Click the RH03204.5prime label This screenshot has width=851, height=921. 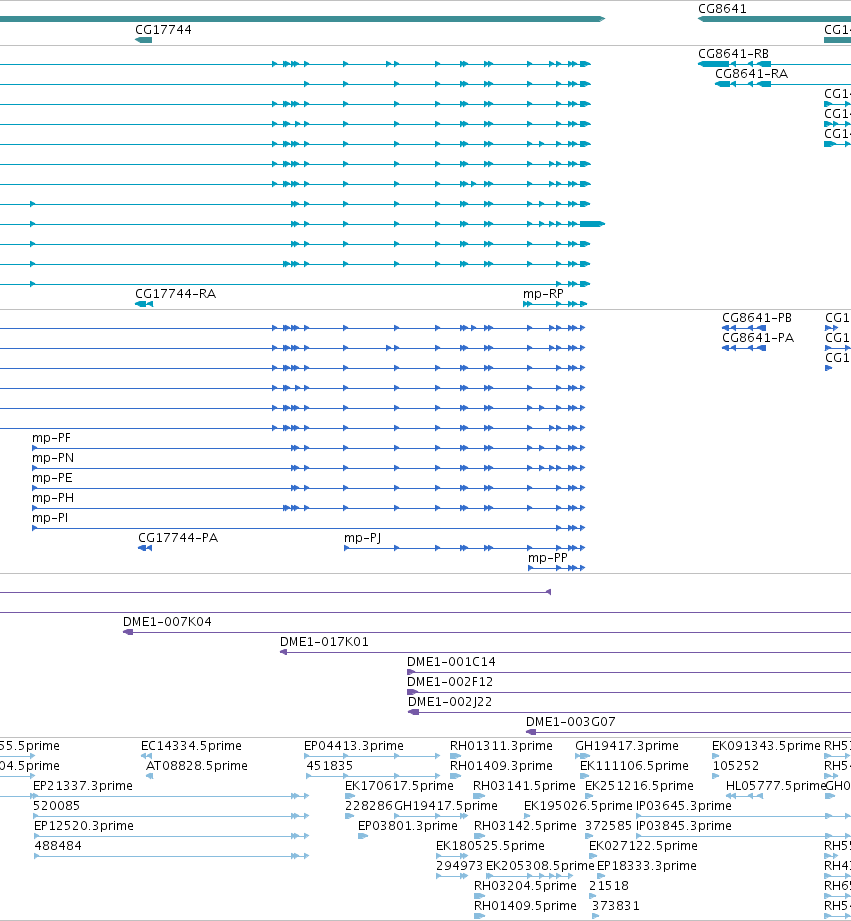pos(525,886)
